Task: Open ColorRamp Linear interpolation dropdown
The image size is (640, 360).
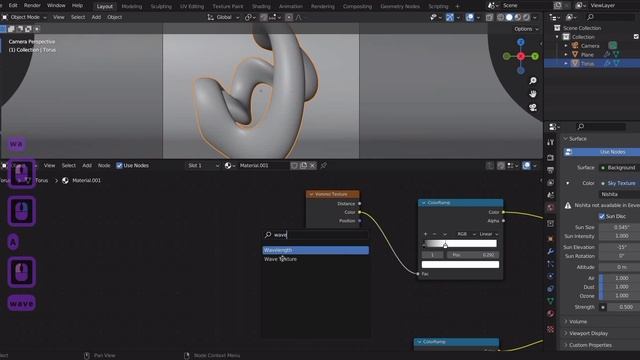Action: [x=489, y=234]
